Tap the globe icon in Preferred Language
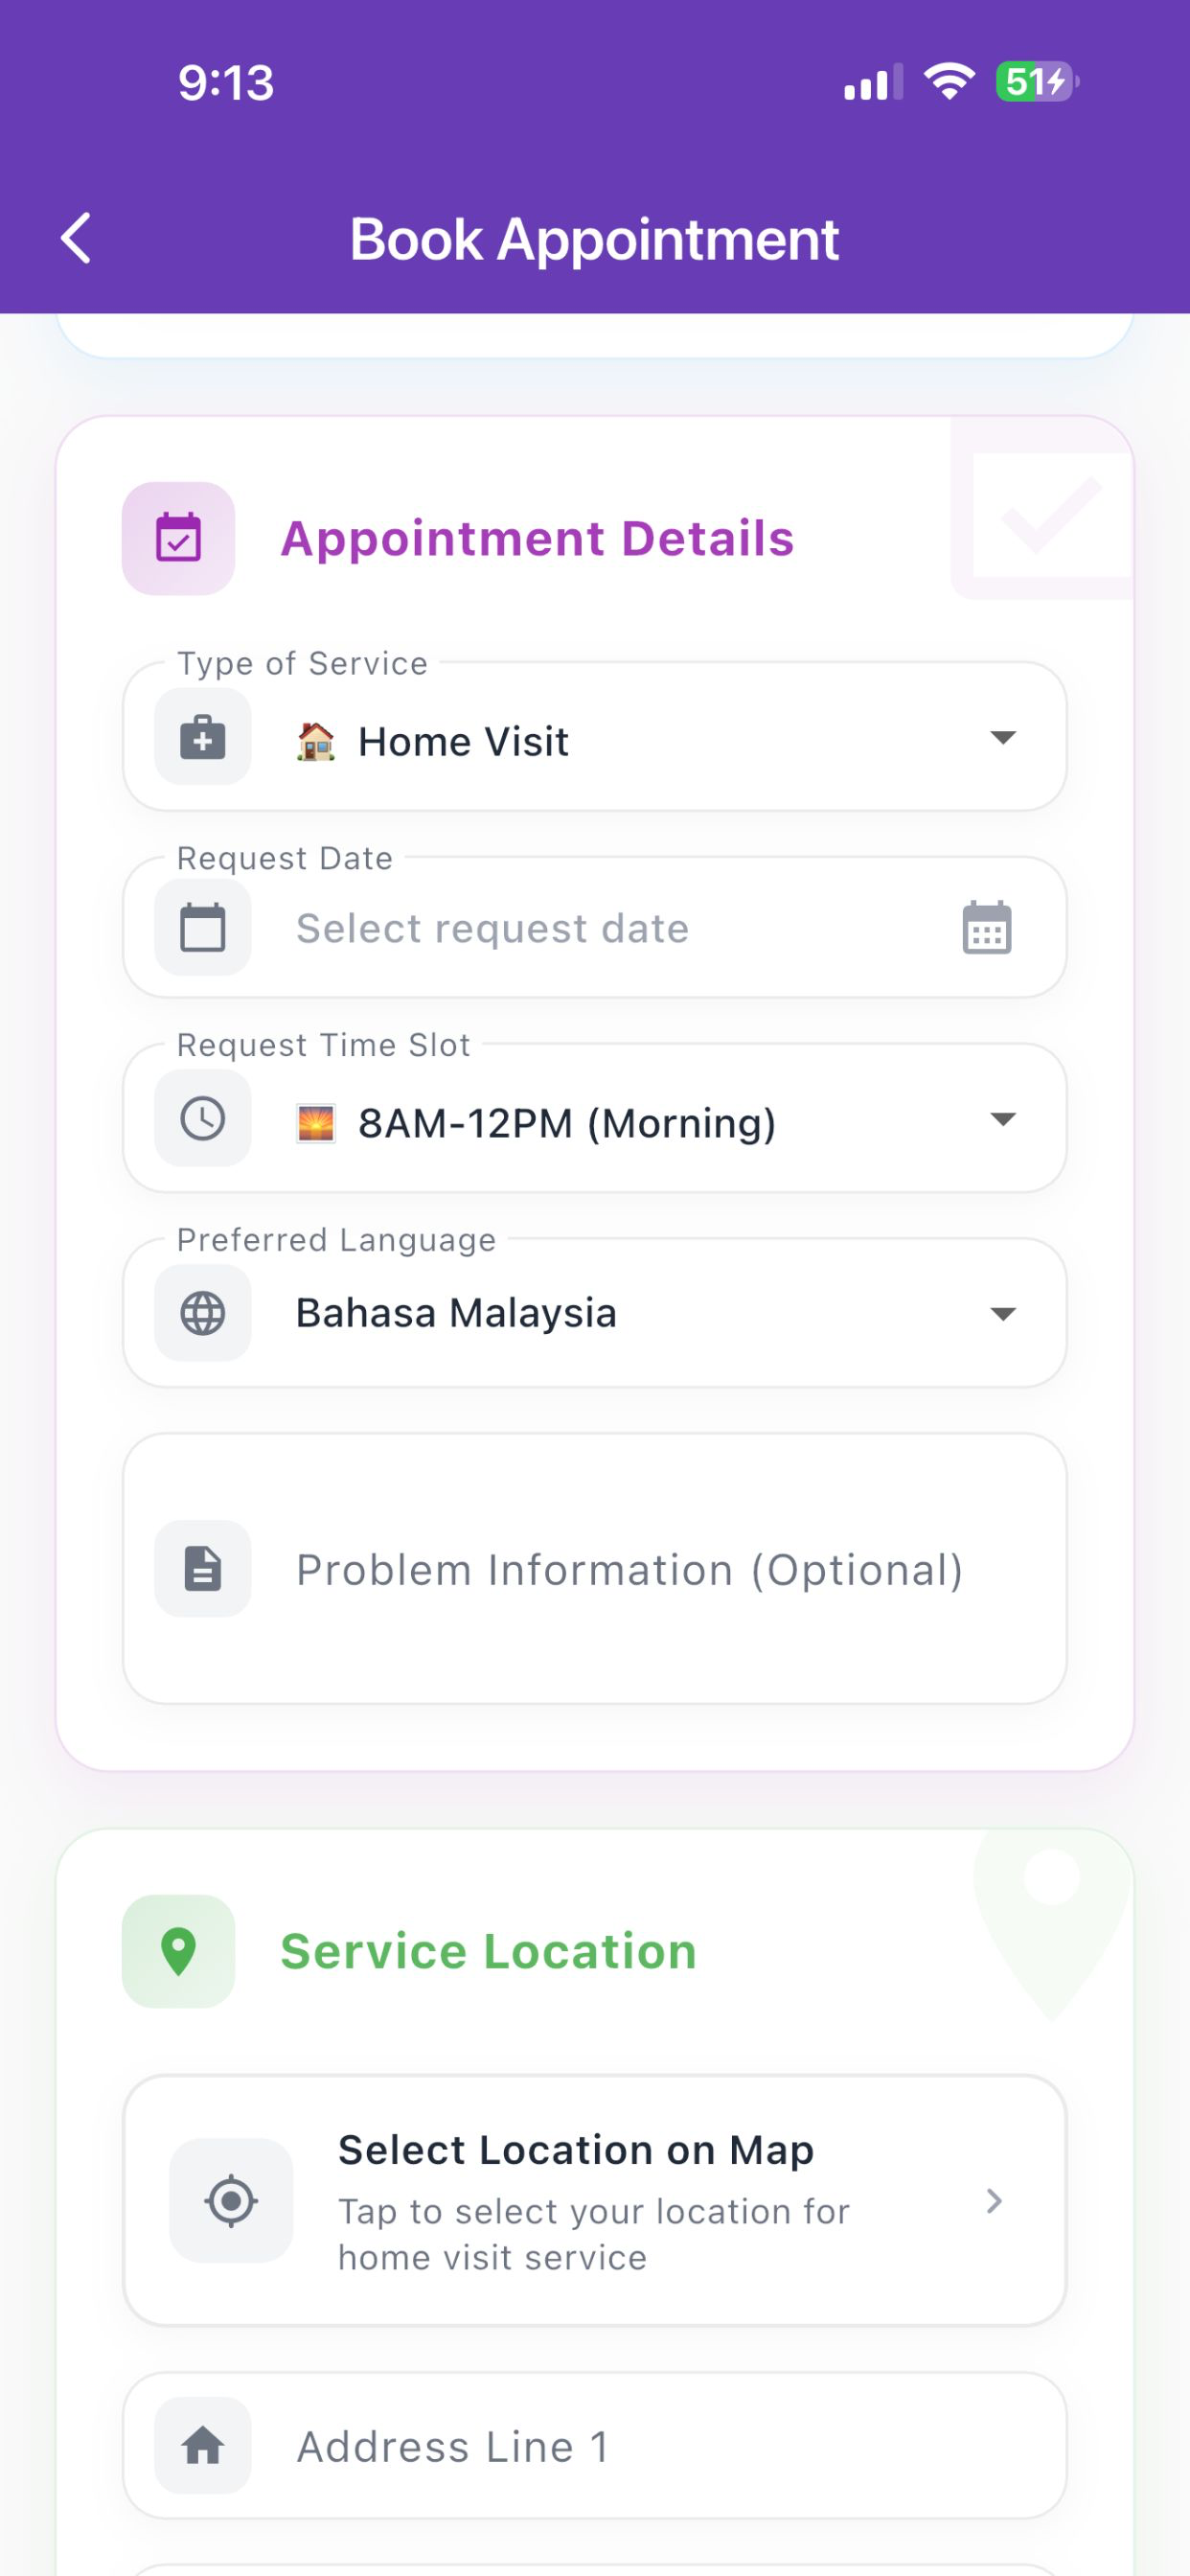 (203, 1313)
